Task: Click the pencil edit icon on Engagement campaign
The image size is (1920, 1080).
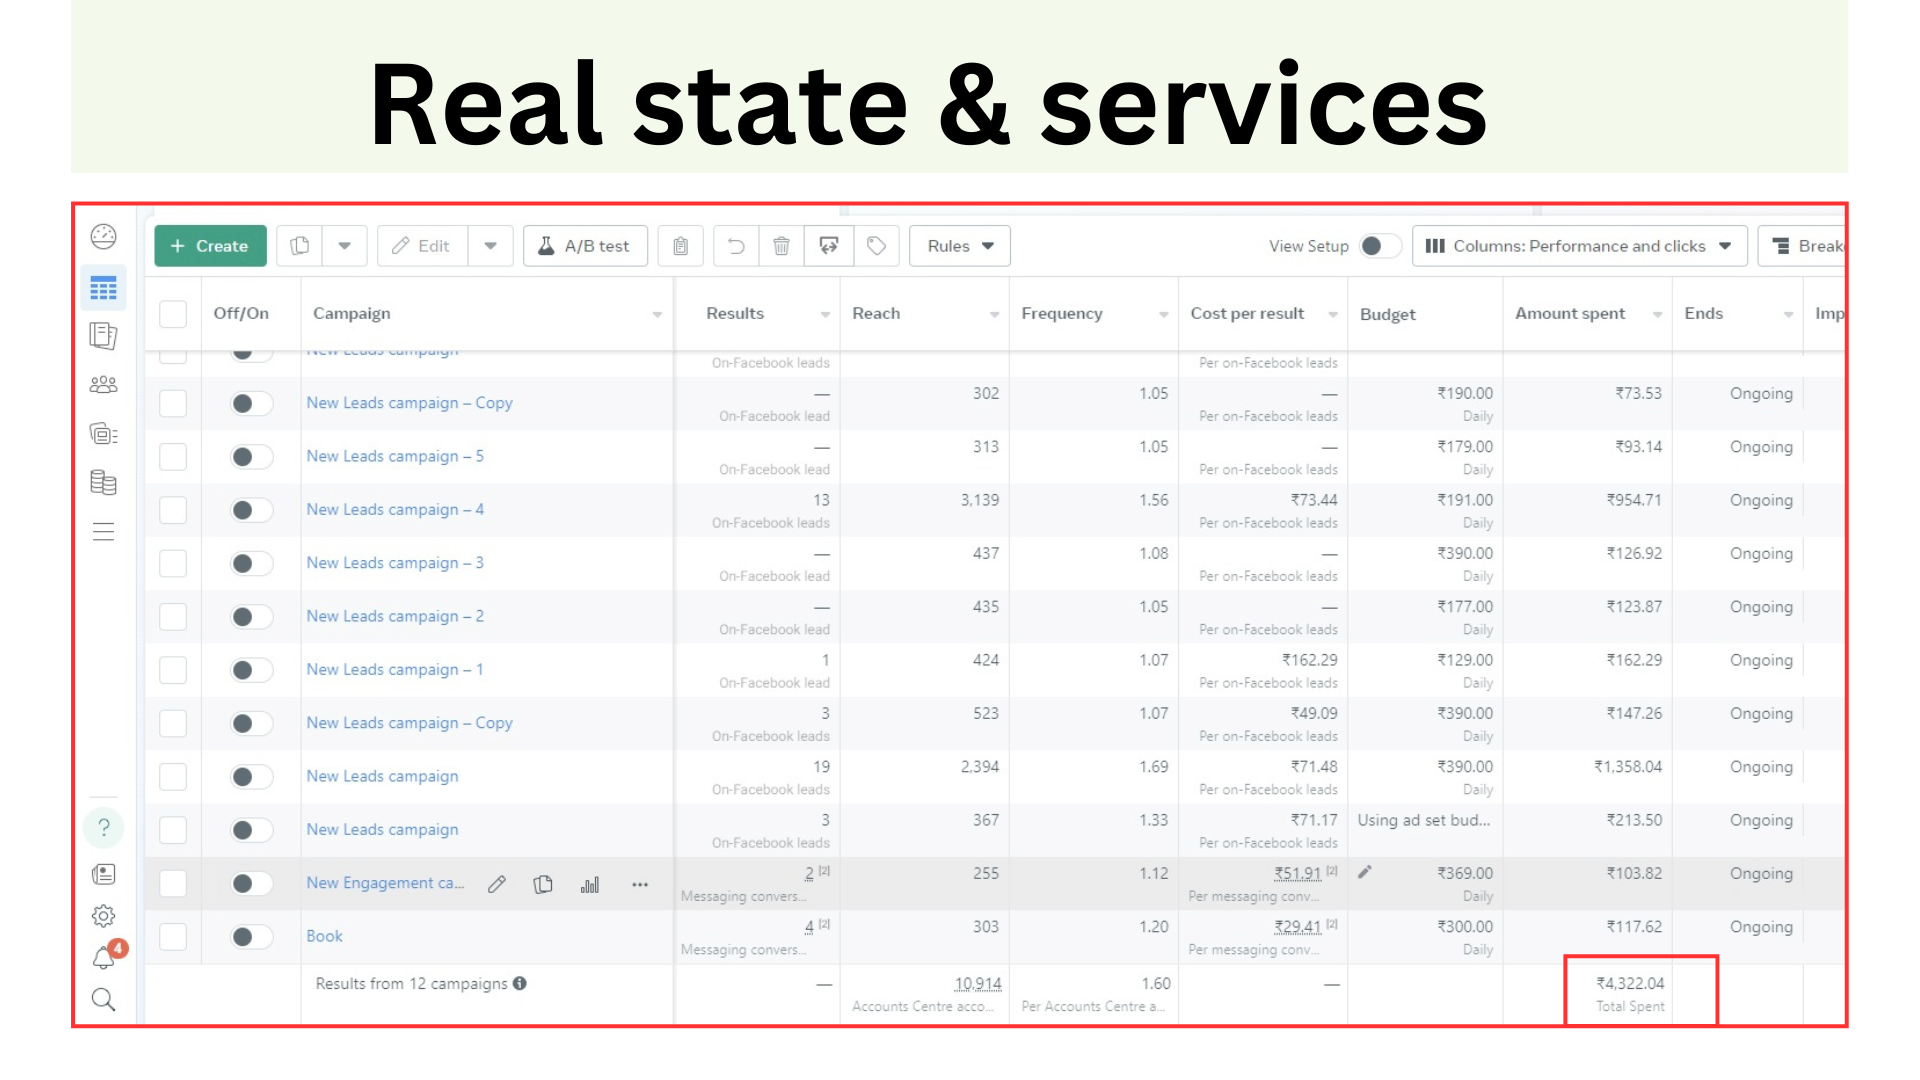Action: tap(497, 884)
